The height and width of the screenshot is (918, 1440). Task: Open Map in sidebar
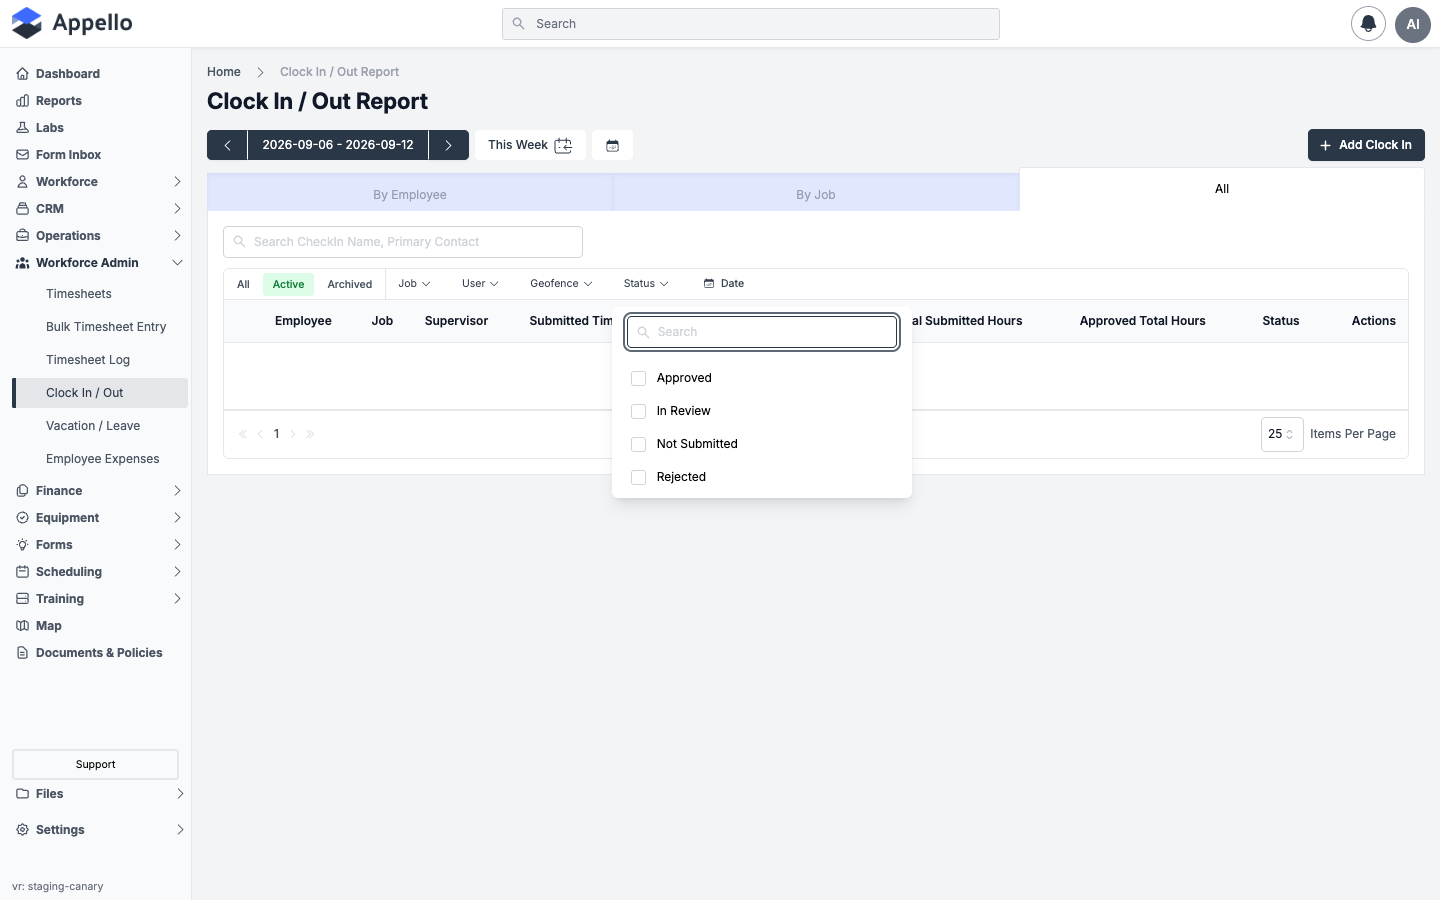click(49, 626)
